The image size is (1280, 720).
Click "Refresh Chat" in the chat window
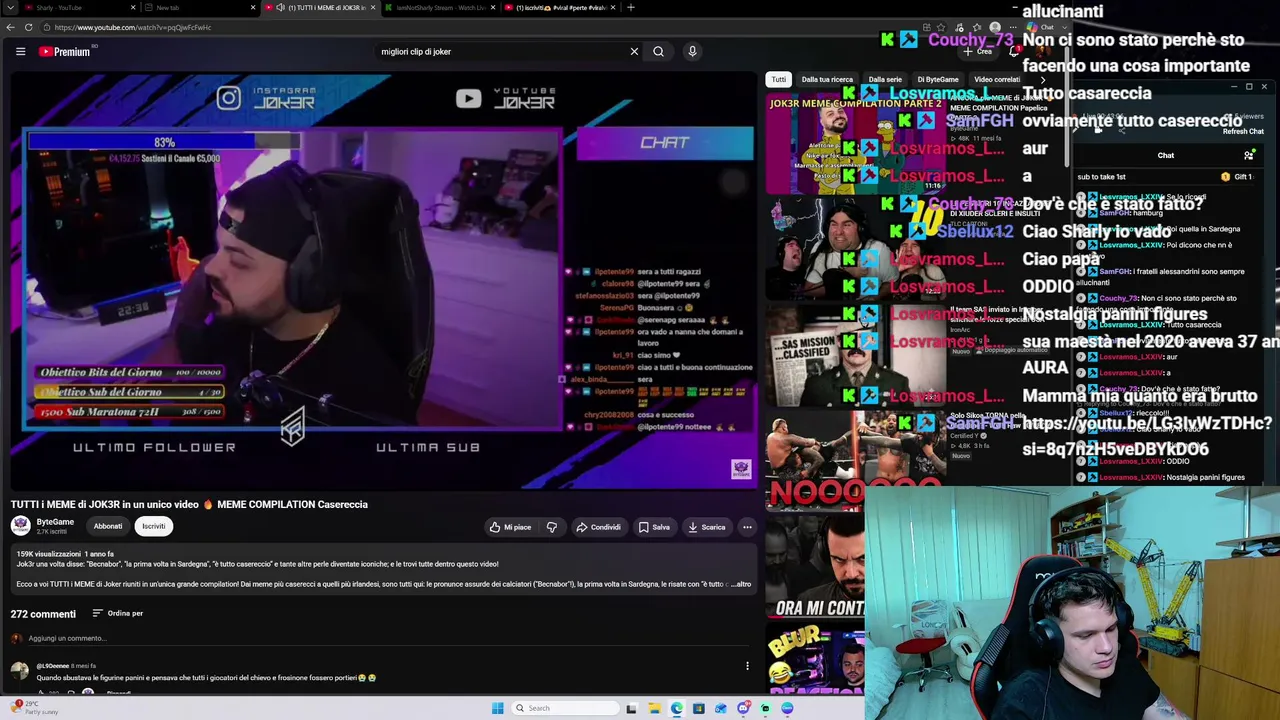(x=1243, y=131)
